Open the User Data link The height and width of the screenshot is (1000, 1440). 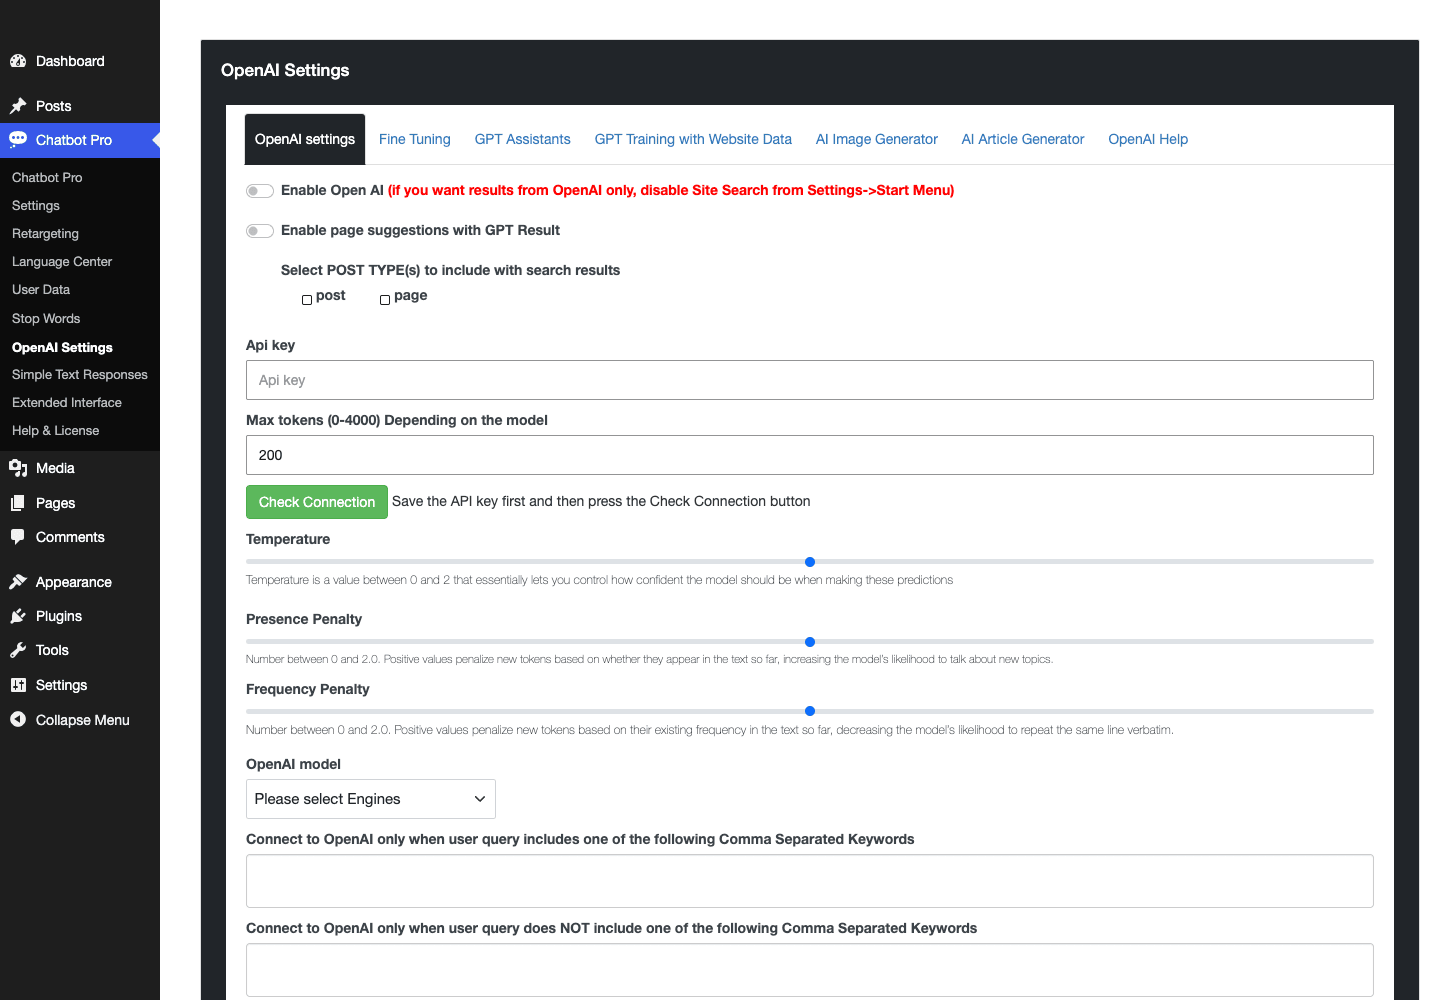point(41,289)
